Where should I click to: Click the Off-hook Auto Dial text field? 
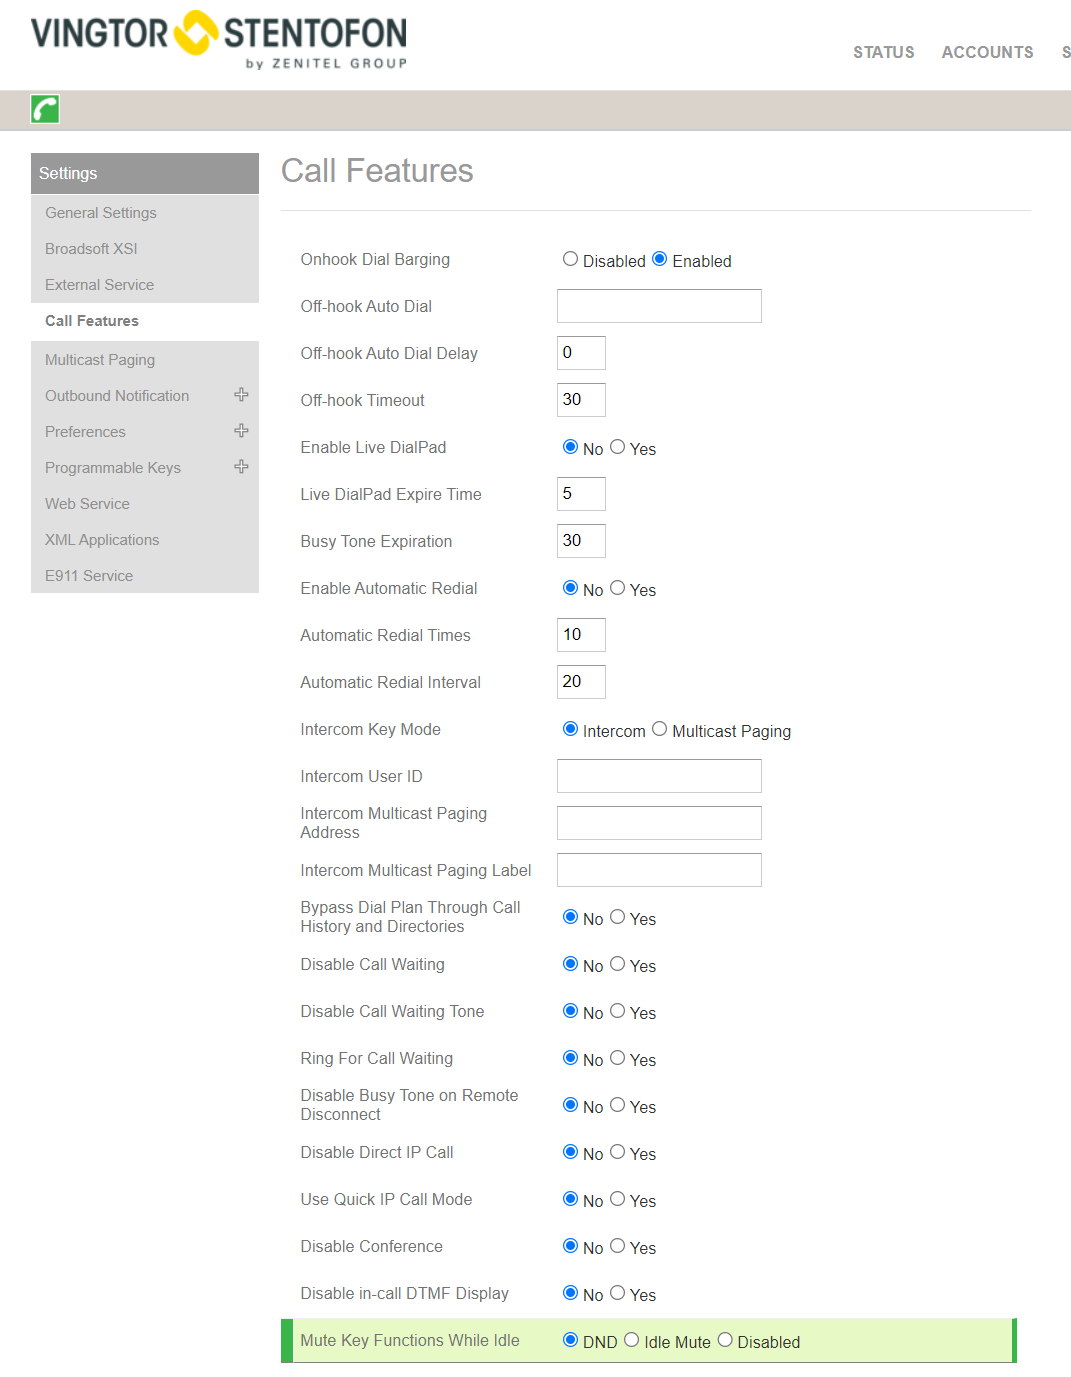click(659, 306)
